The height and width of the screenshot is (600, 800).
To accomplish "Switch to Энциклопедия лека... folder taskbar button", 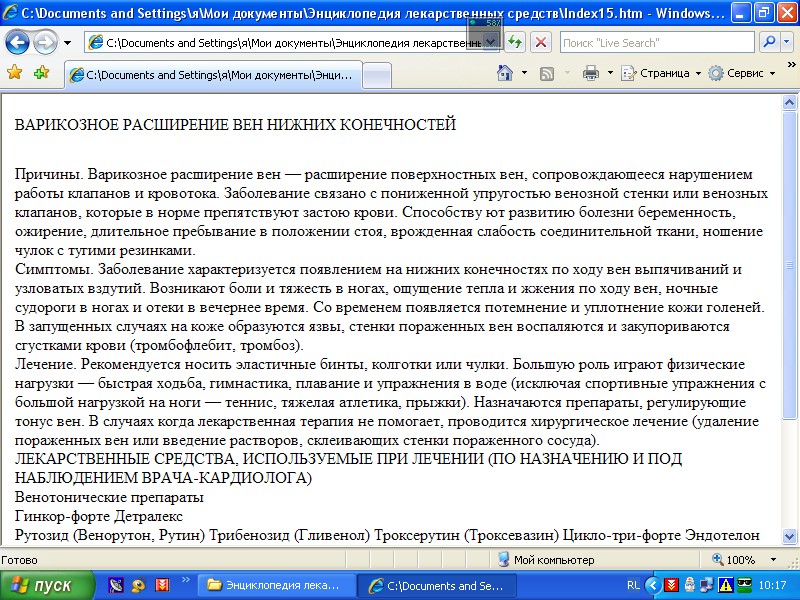I will click(x=276, y=585).
